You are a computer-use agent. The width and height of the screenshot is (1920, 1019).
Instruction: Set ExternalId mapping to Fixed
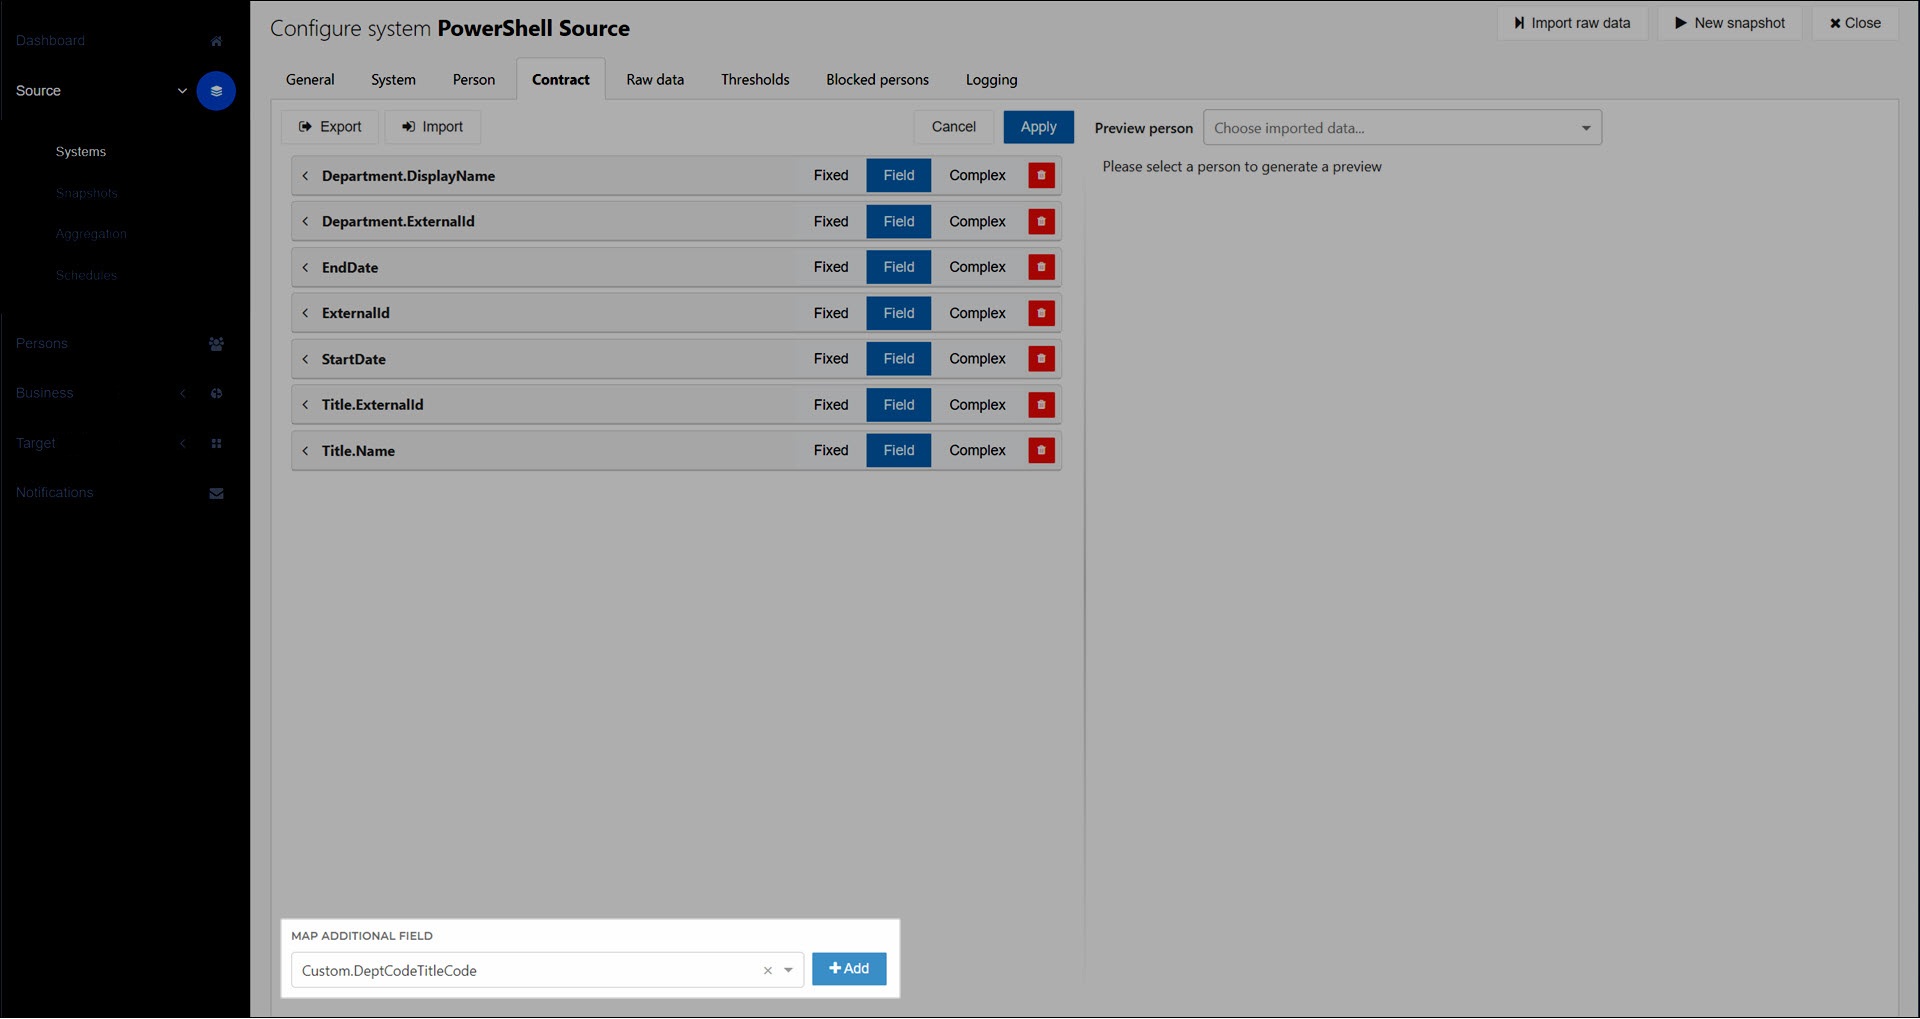click(x=831, y=313)
